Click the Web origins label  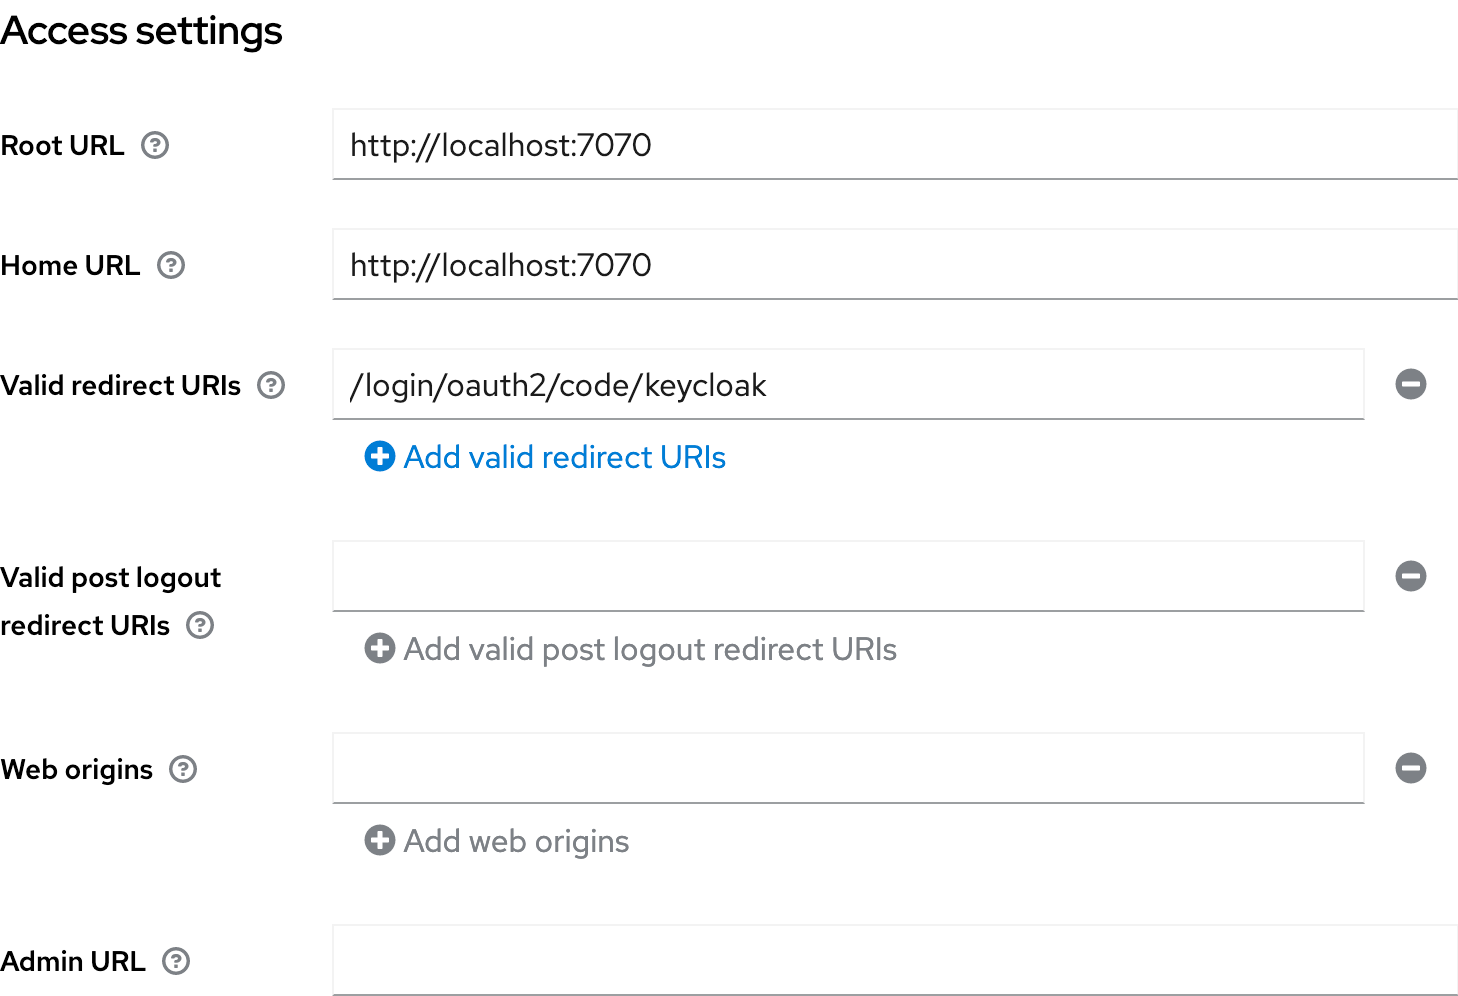(76, 770)
